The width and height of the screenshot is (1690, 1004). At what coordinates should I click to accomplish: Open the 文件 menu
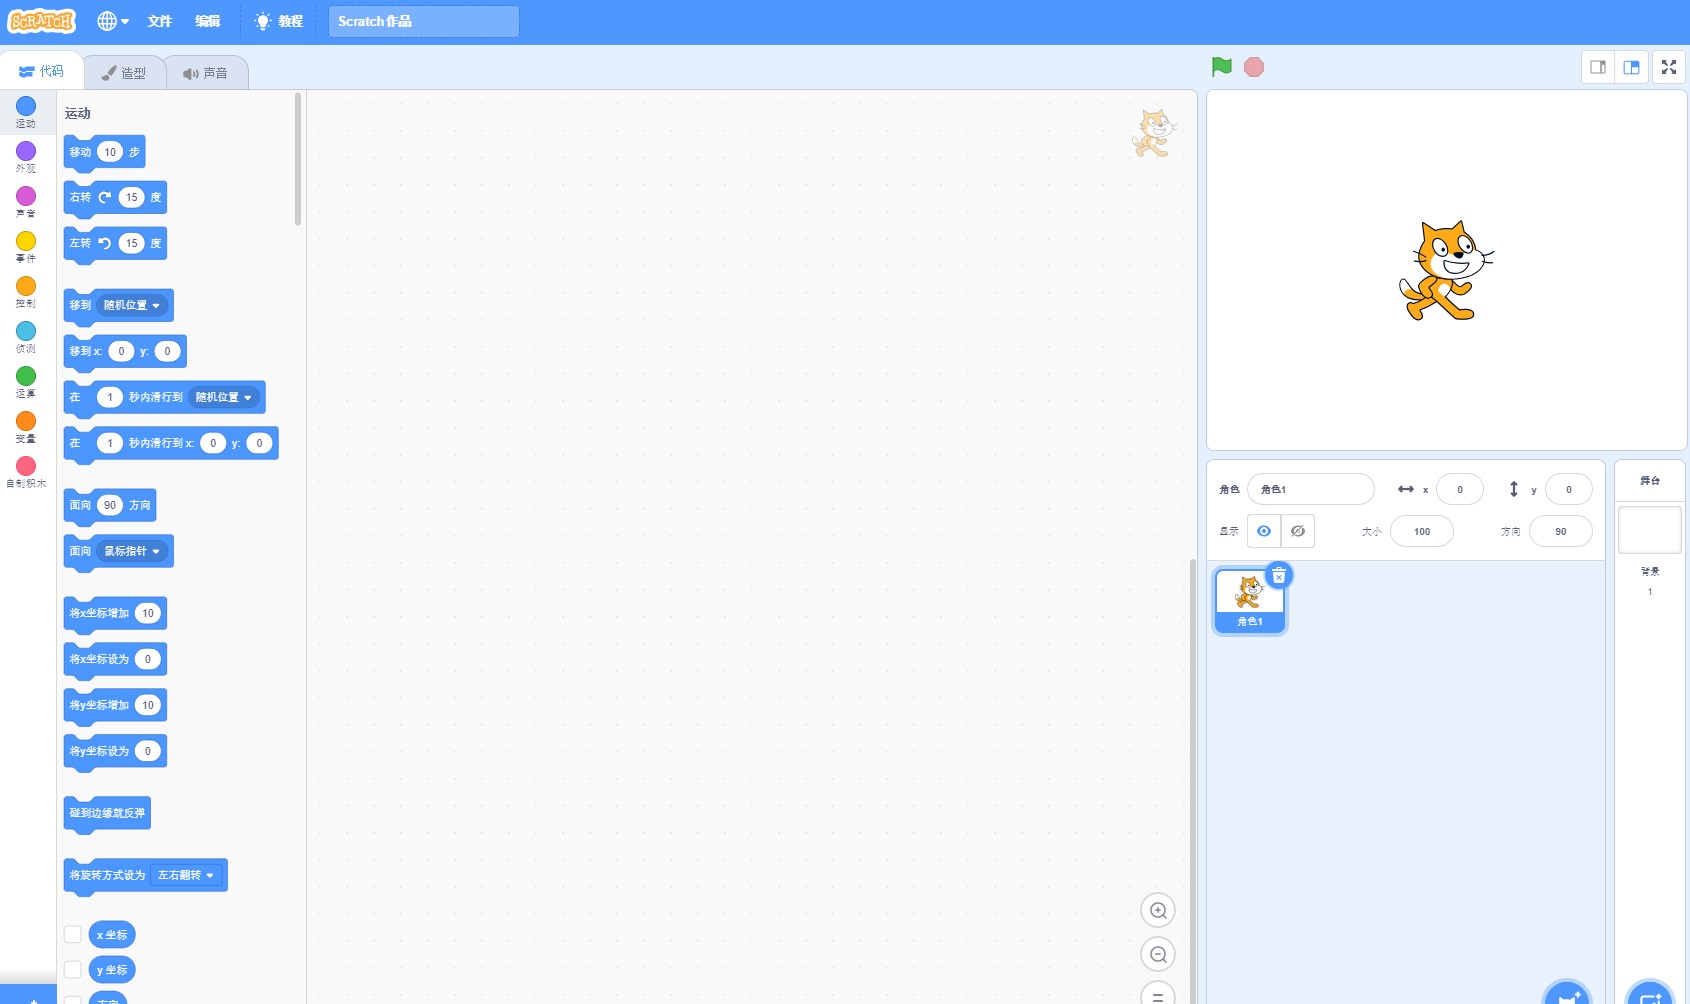pyautogui.click(x=159, y=21)
